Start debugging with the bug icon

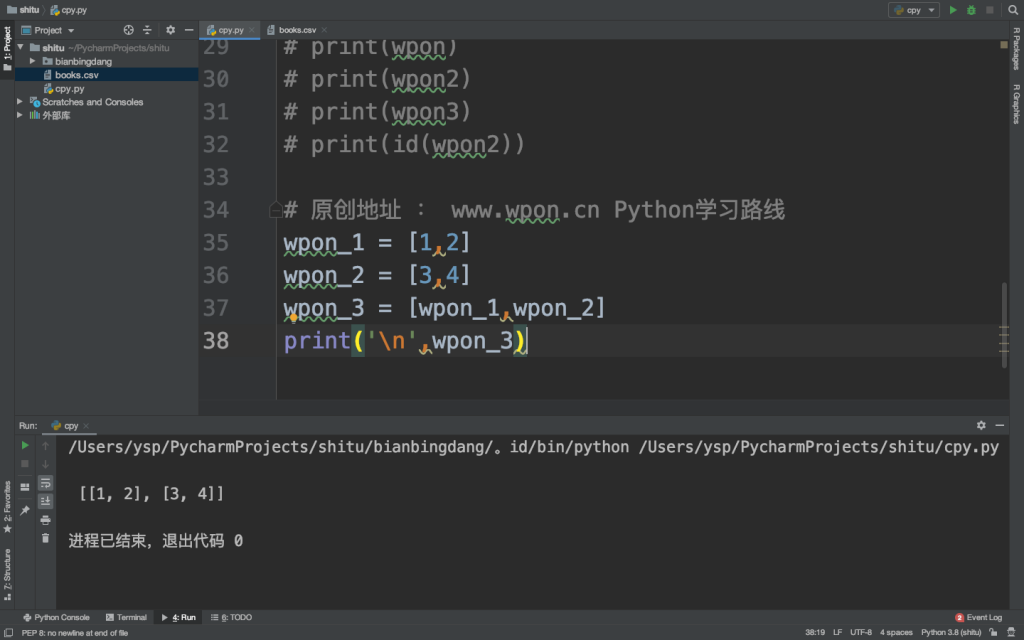pos(971,10)
